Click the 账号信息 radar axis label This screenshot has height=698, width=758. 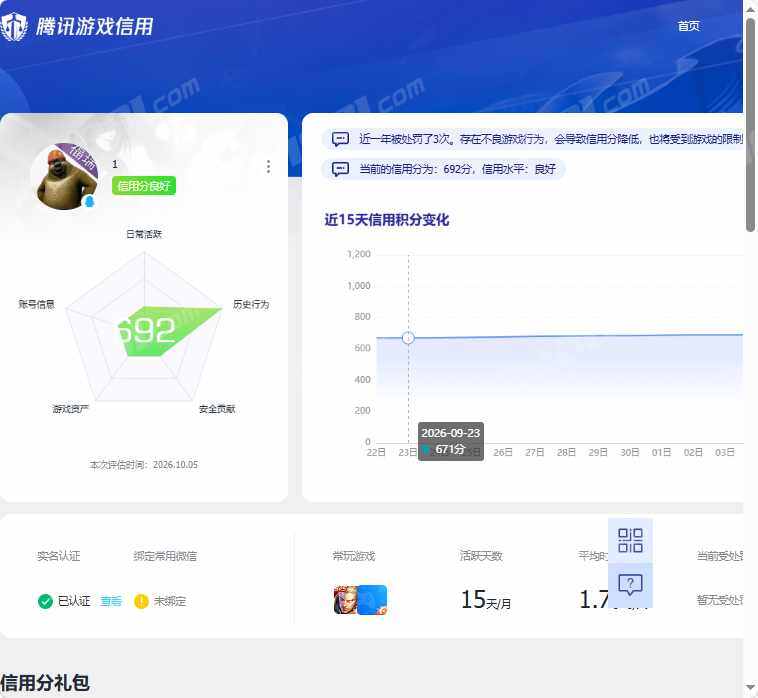37,305
